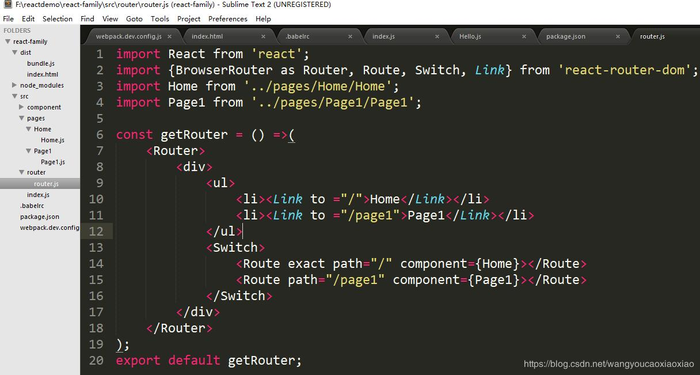
Task: Open the View menu
Action: tap(110, 19)
